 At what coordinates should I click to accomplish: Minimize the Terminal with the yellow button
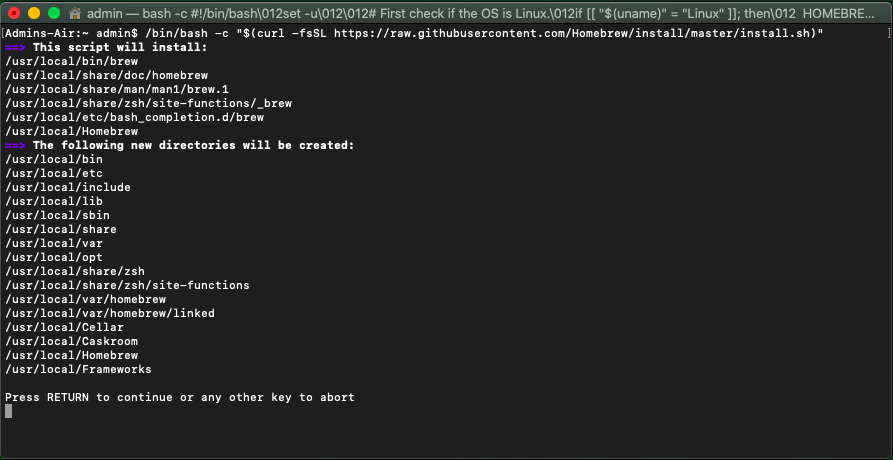[33, 14]
